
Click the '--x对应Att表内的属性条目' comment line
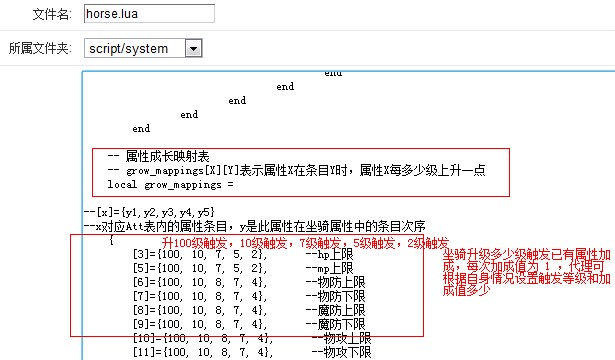(x=255, y=226)
